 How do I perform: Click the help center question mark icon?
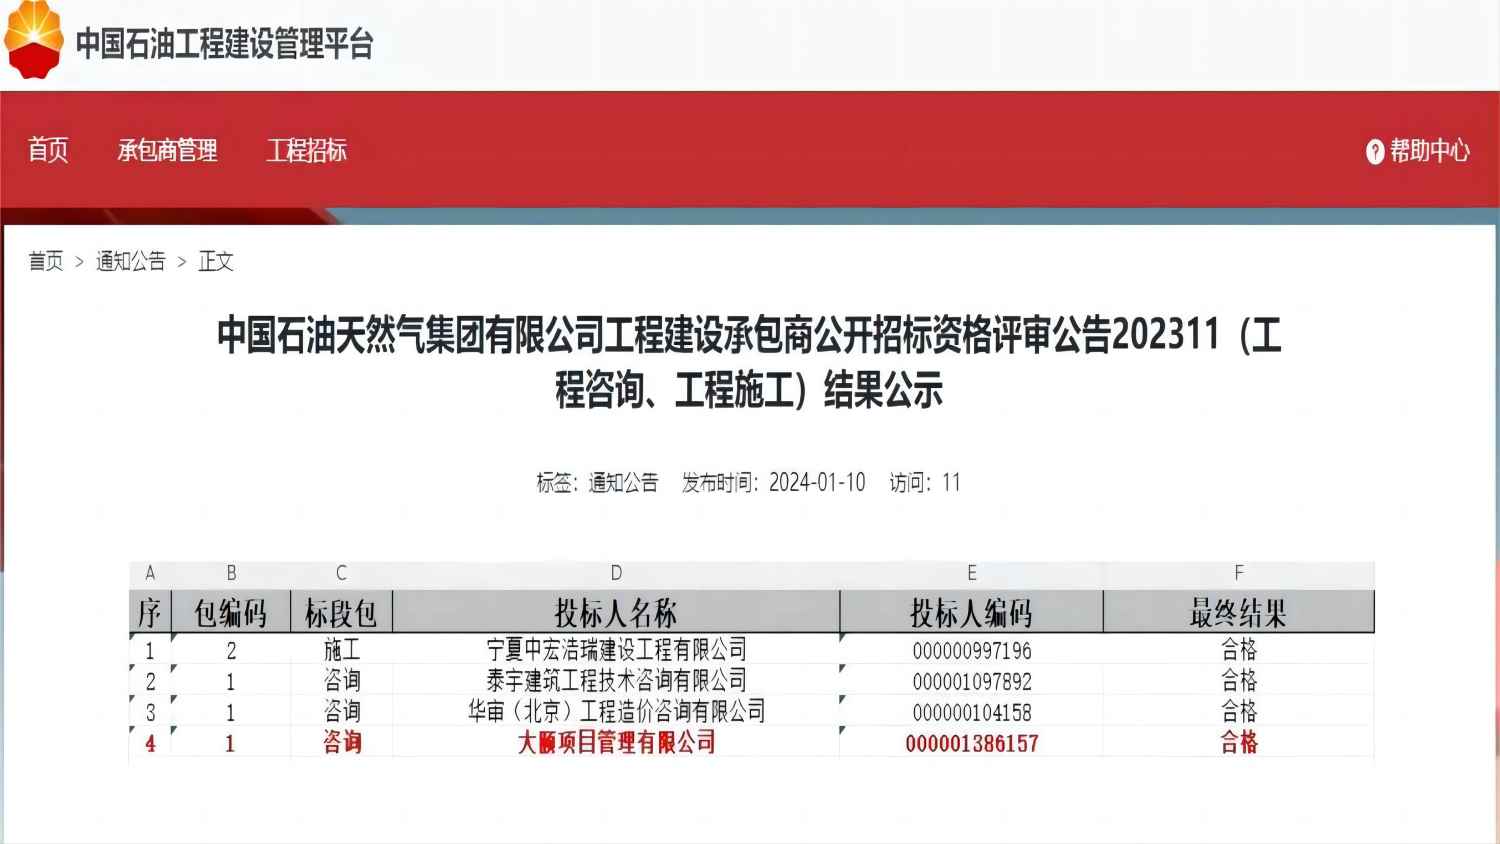(x=1375, y=152)
